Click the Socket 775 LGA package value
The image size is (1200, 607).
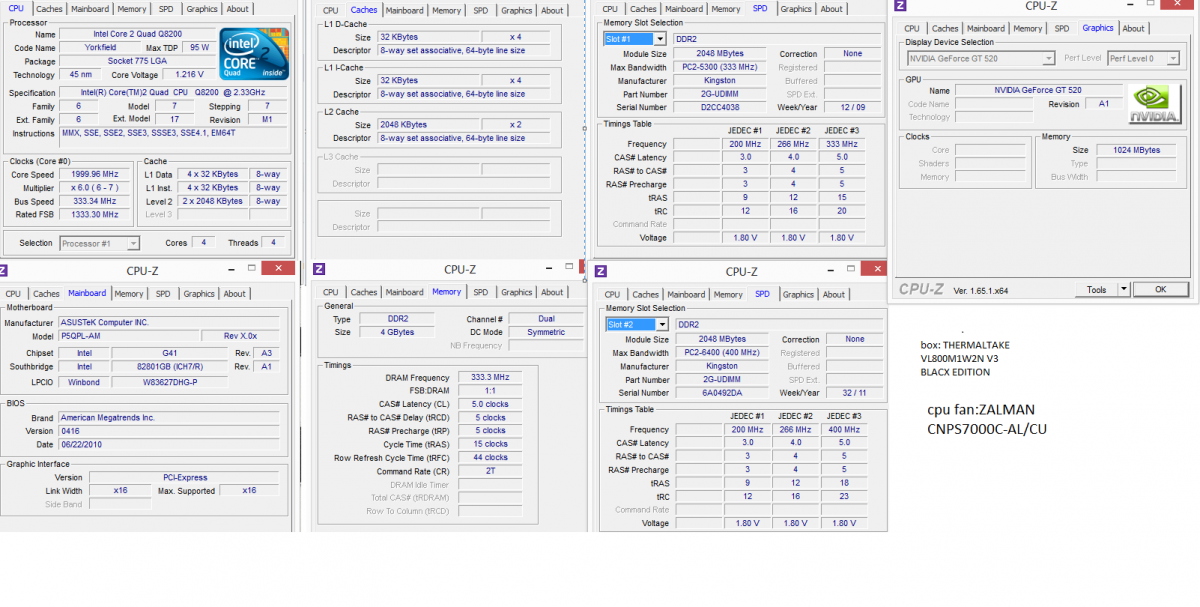point(138,61)
